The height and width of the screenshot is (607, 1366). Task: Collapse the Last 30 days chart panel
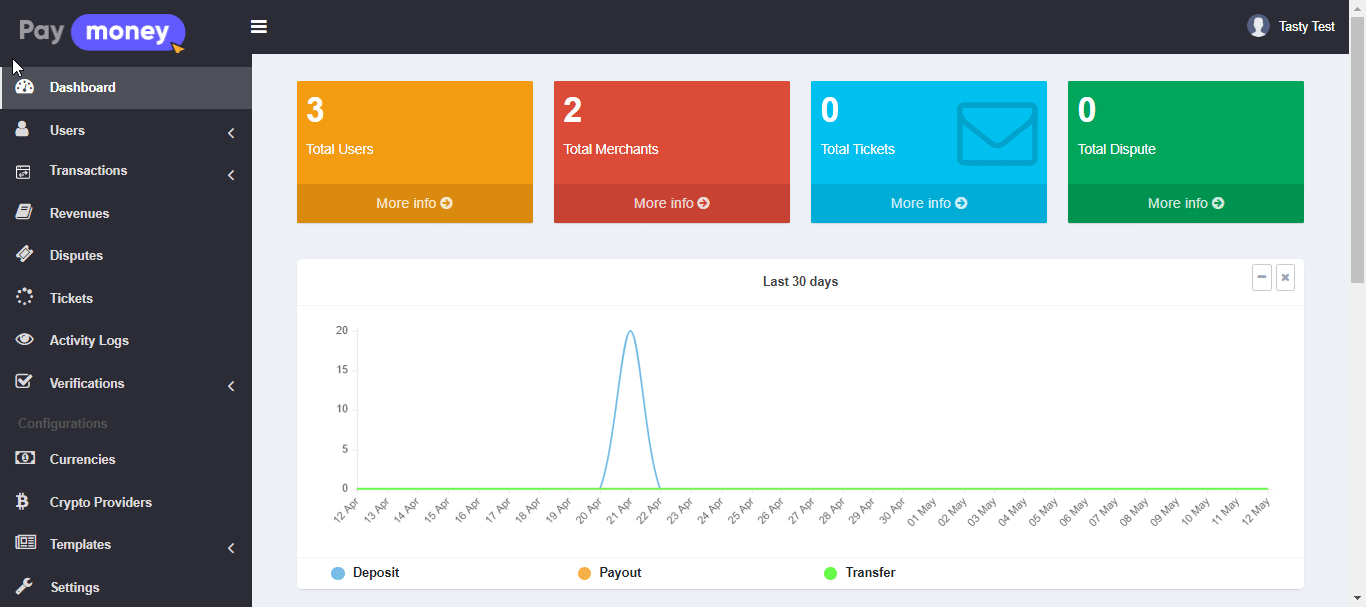pos(1262,278)
